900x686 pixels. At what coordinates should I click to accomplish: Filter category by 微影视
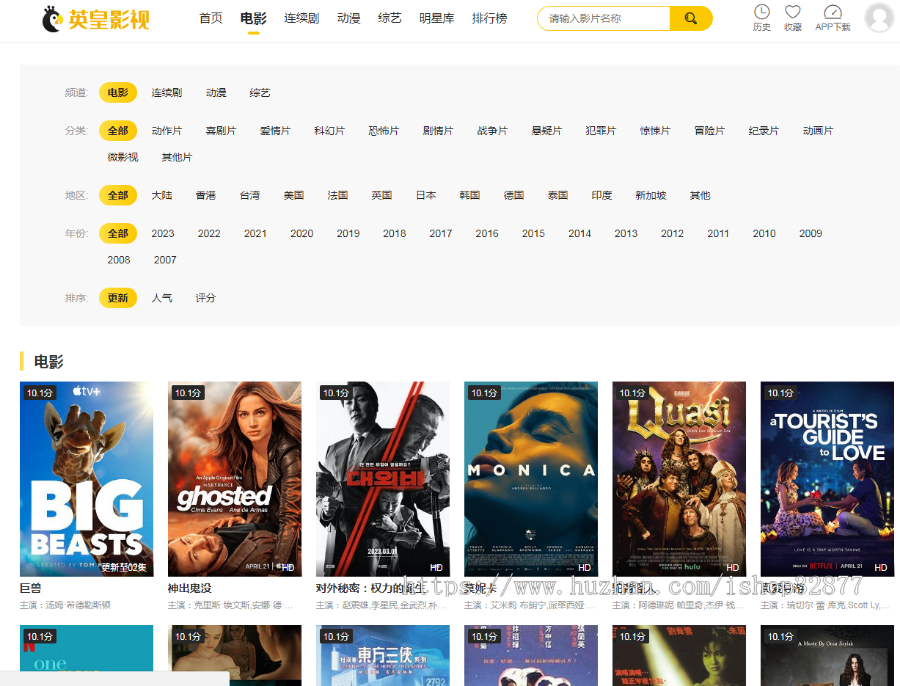coord(123,157)
